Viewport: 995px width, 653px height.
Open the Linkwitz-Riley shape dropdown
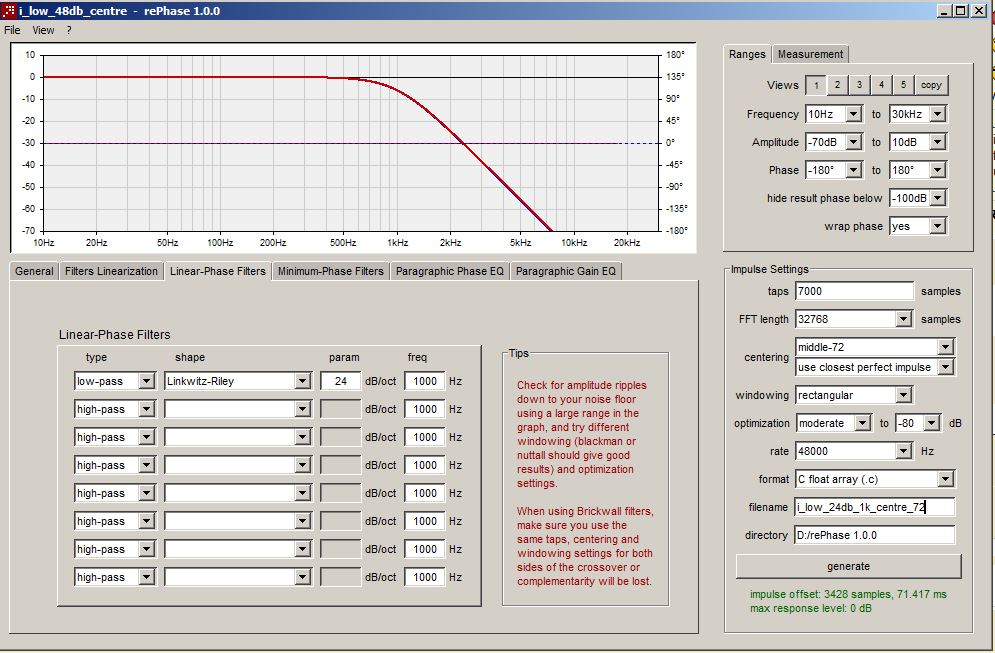tap(302, 381)
